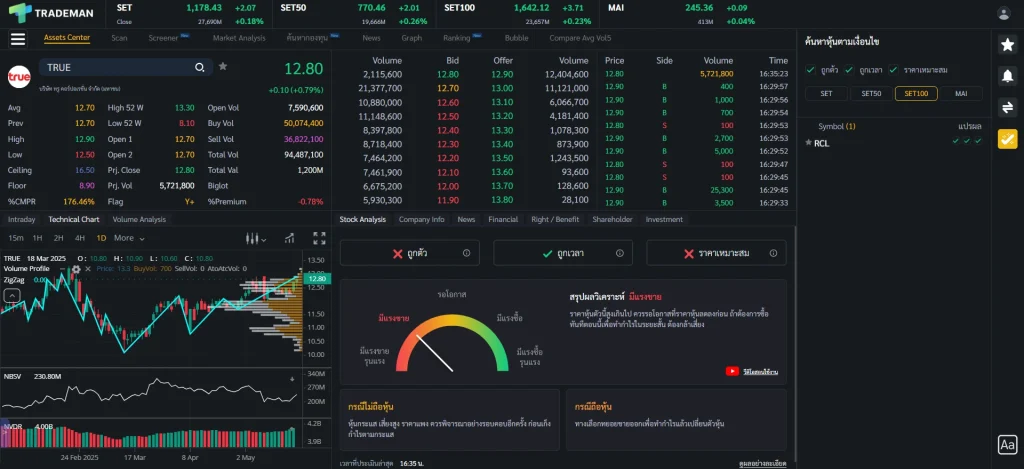Click the star to favorite TRUE
The height and width of the screenshot is (469, 1024).
[223, 66]
